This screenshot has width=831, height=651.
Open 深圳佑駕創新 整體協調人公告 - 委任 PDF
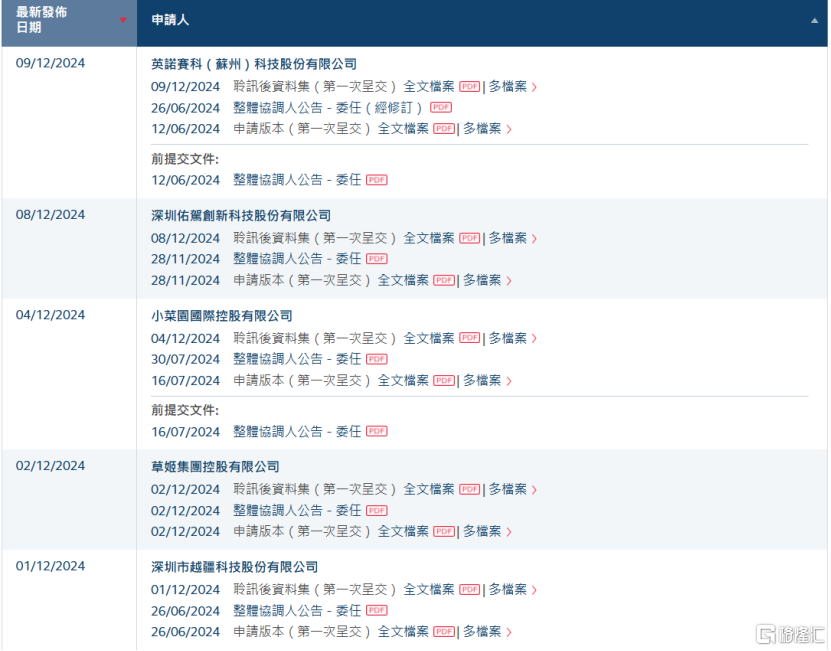click(x=377, y=259)
